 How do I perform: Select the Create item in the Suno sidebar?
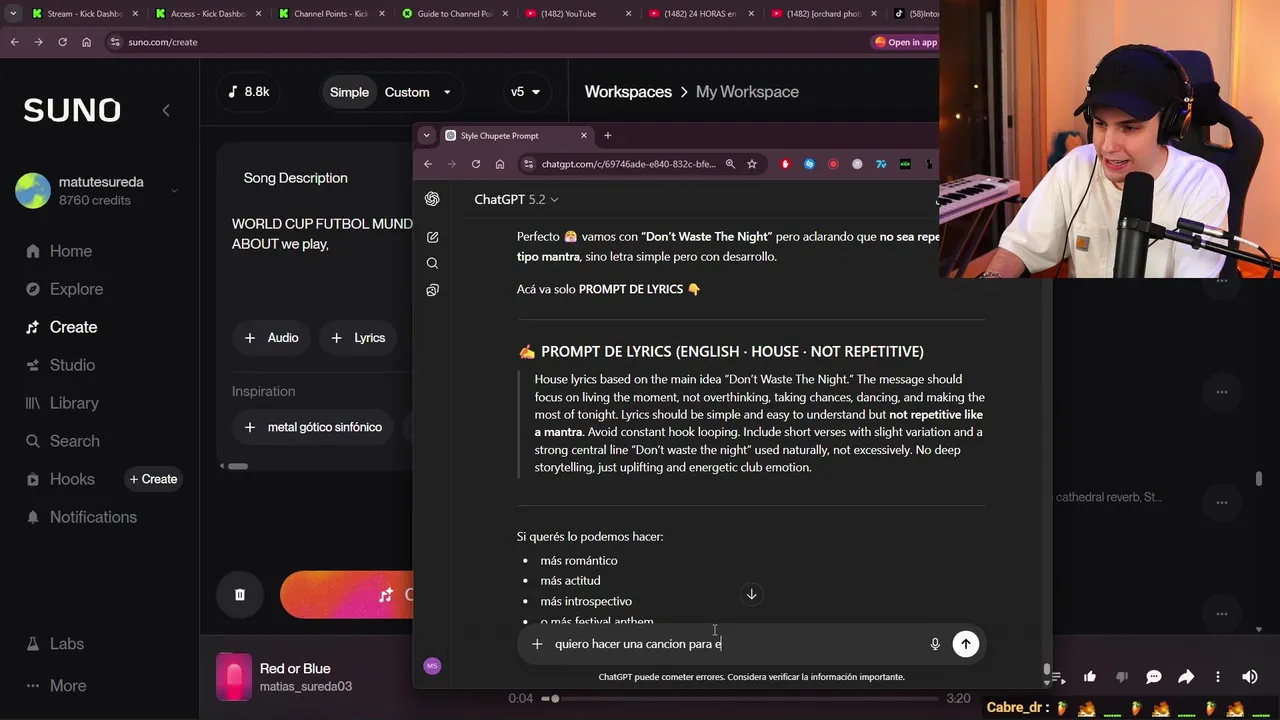61,327
